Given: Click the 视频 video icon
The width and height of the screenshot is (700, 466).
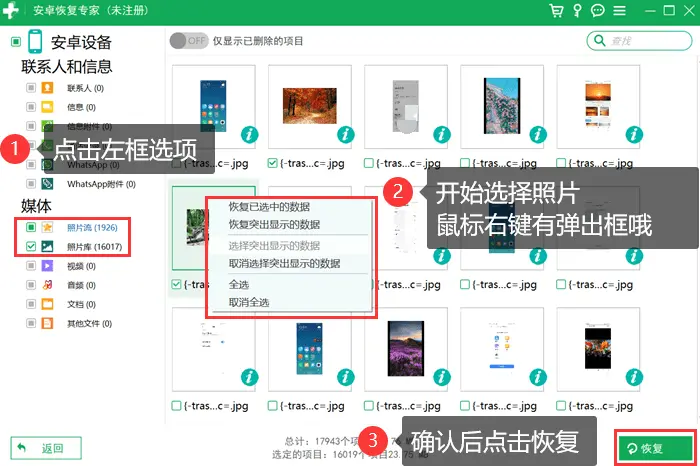Looking at the screenshot, I should 47,266.
